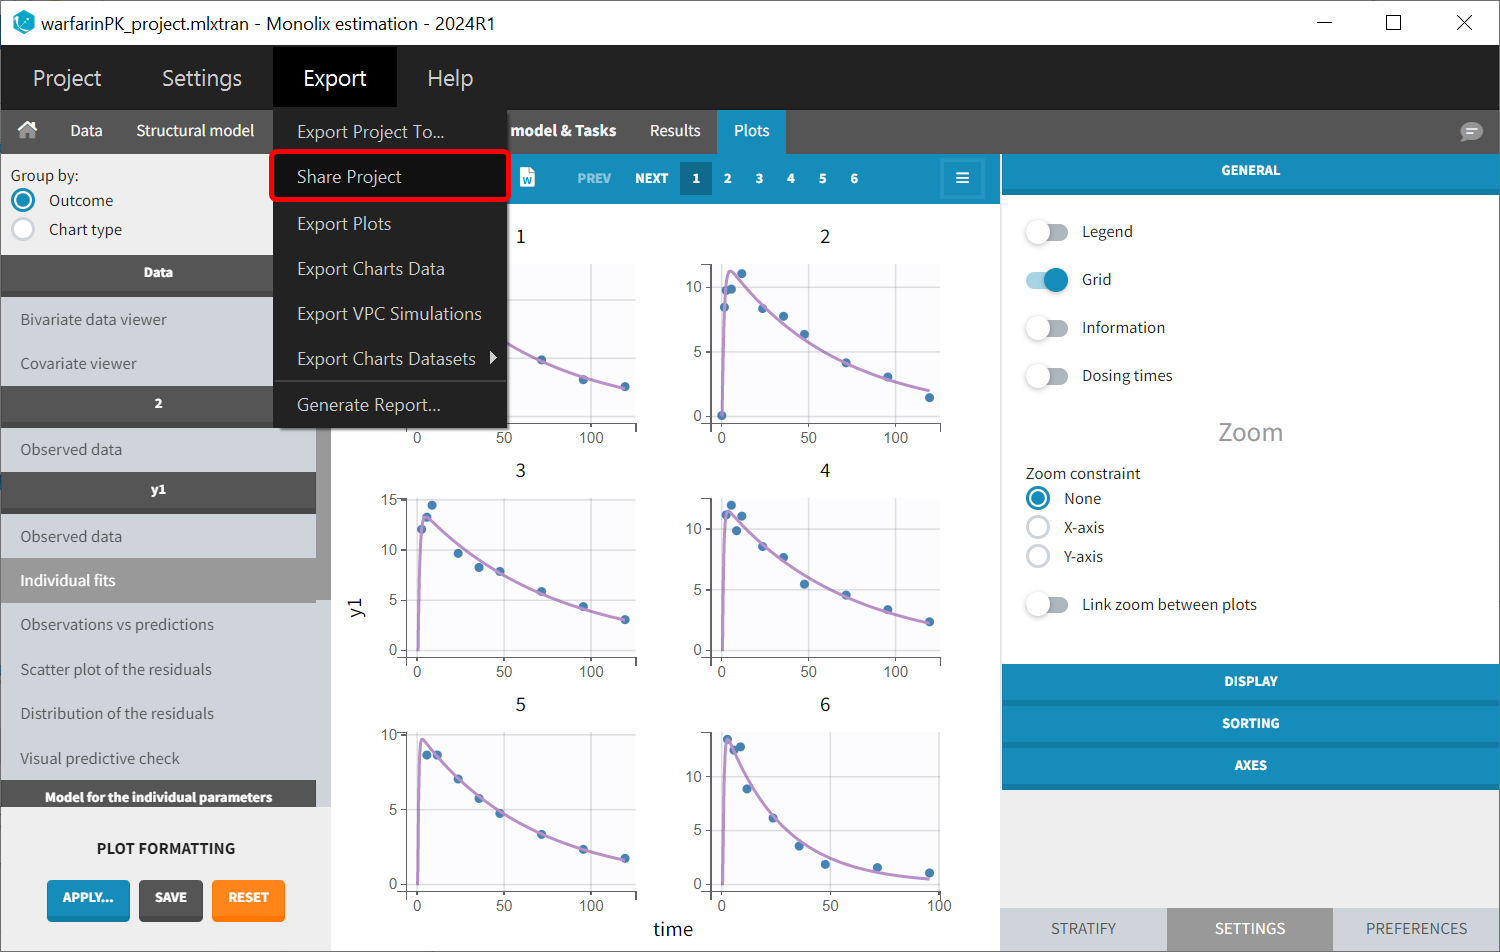Open the hamburger layout menu icon
This screenshot has width=1500, height=952.
click(x=962, y=178)
